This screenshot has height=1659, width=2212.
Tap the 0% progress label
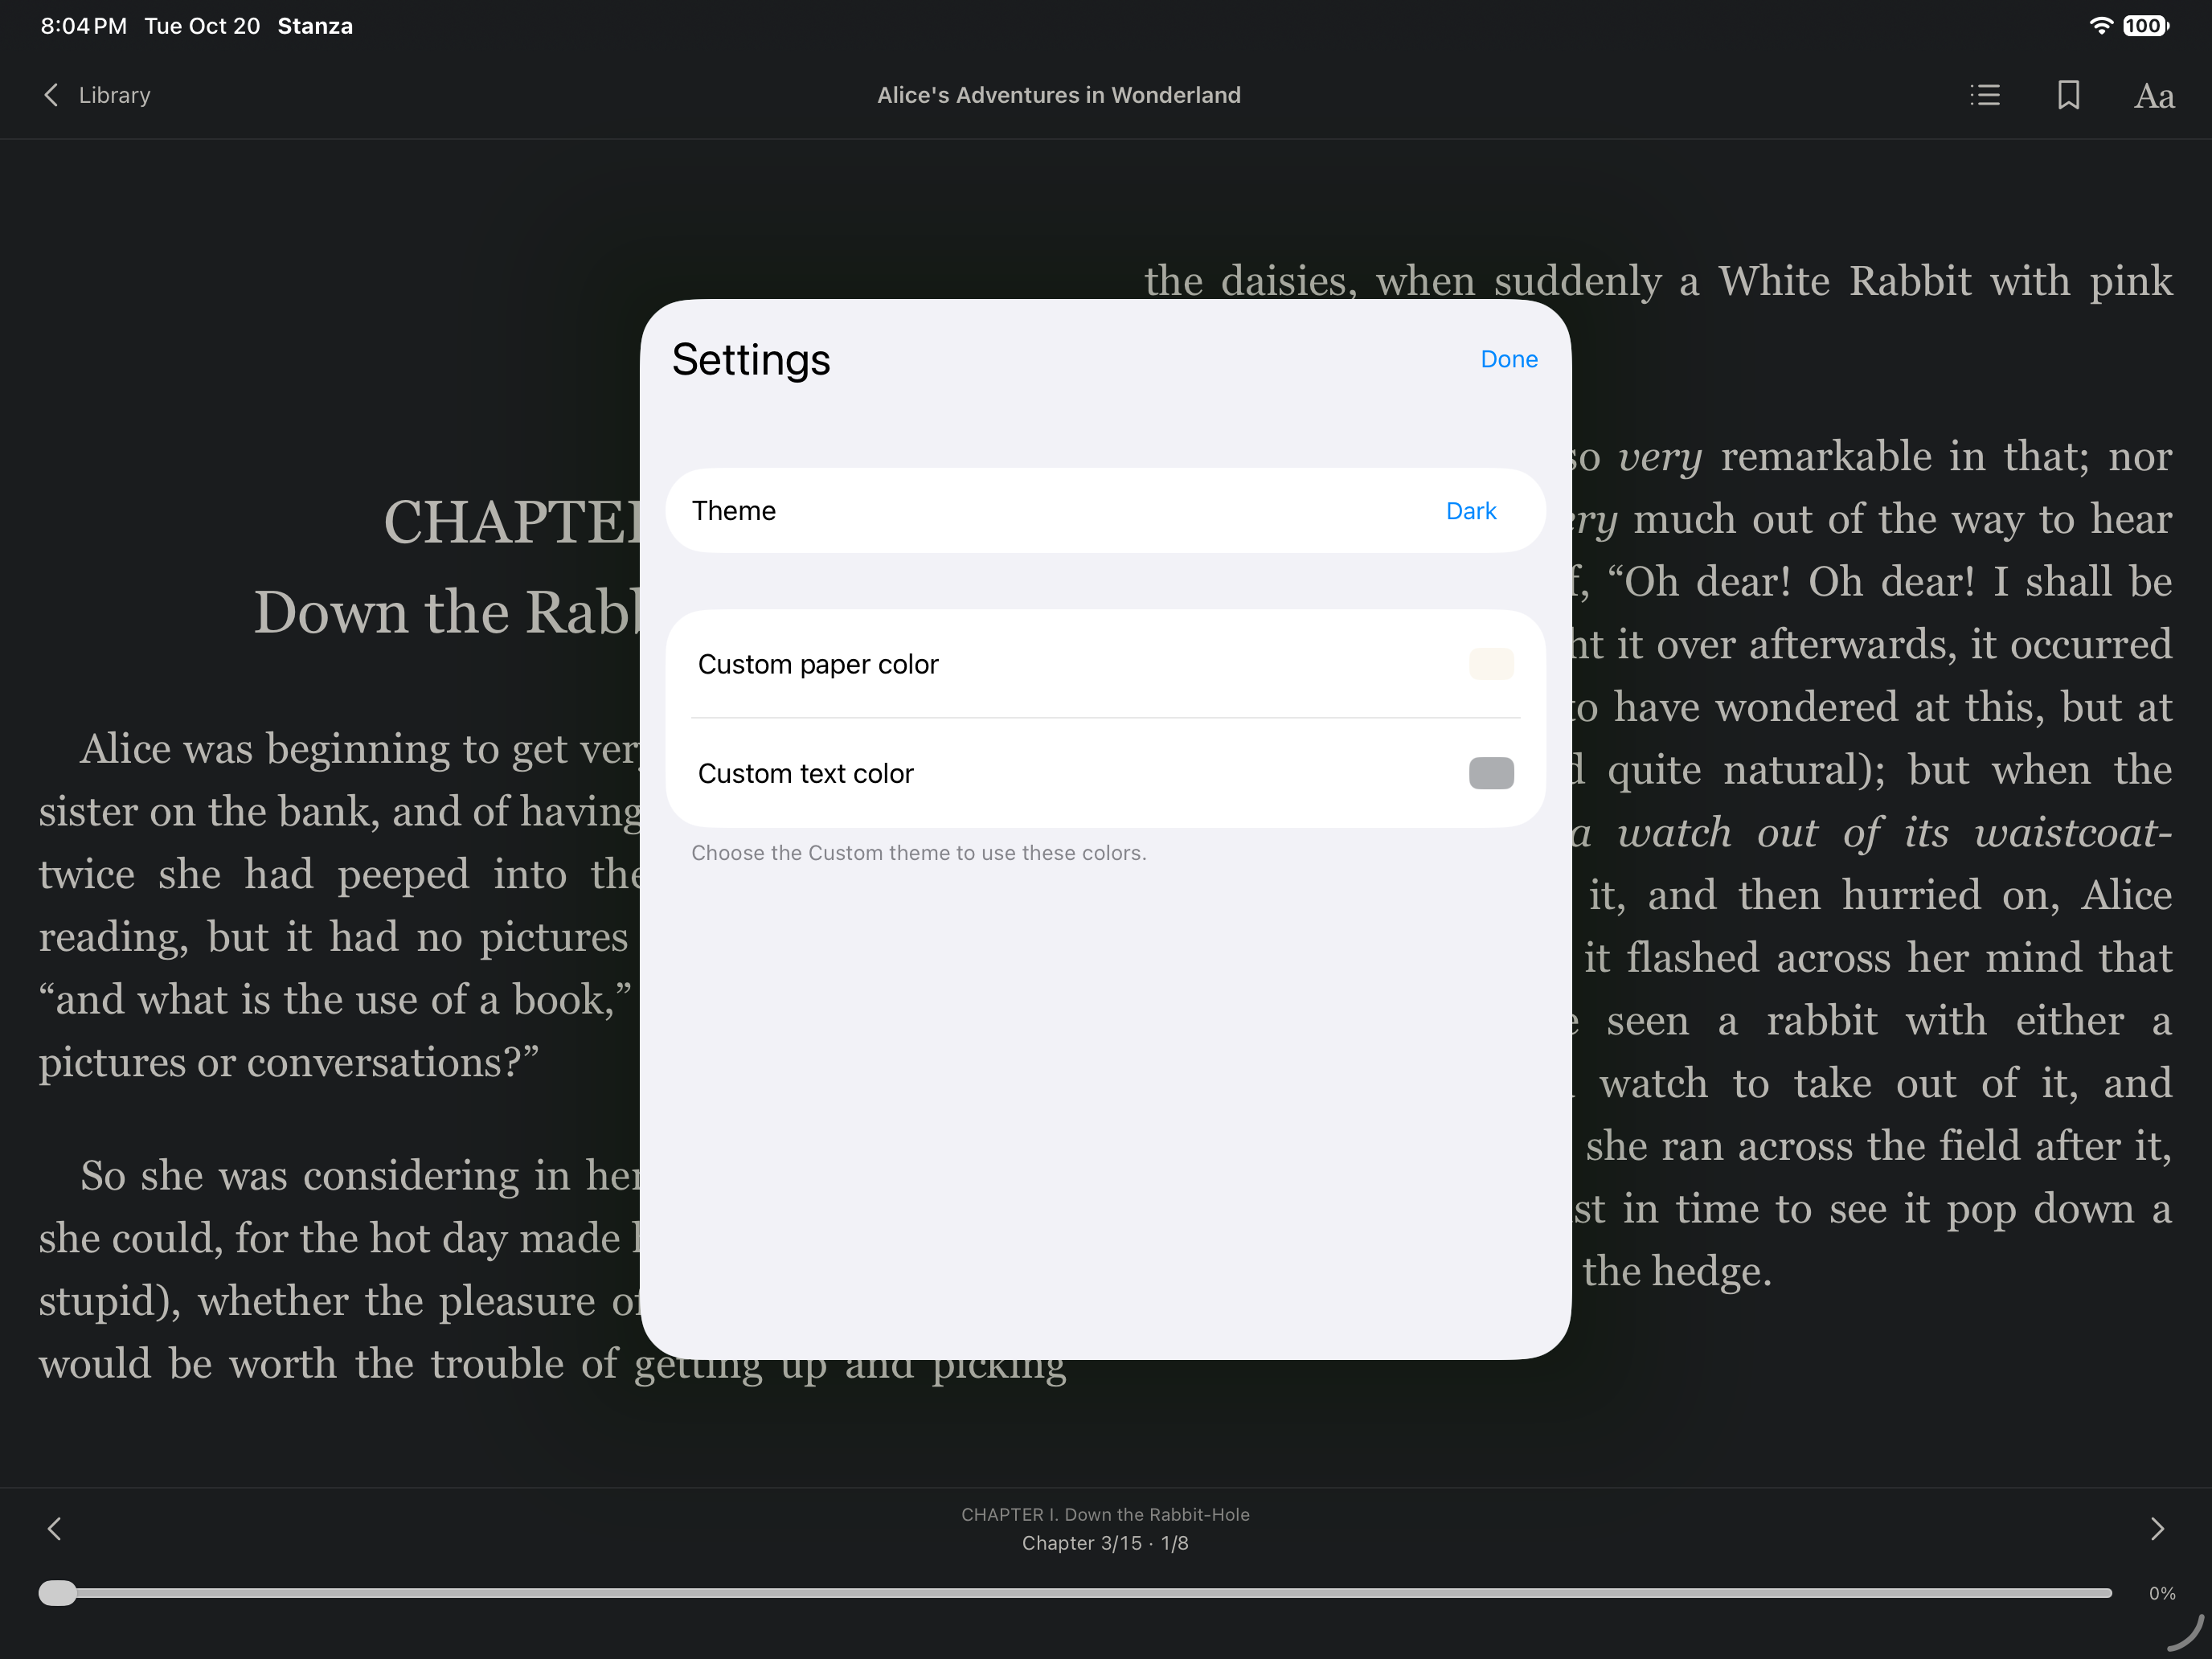[x=2162, y=1593]
